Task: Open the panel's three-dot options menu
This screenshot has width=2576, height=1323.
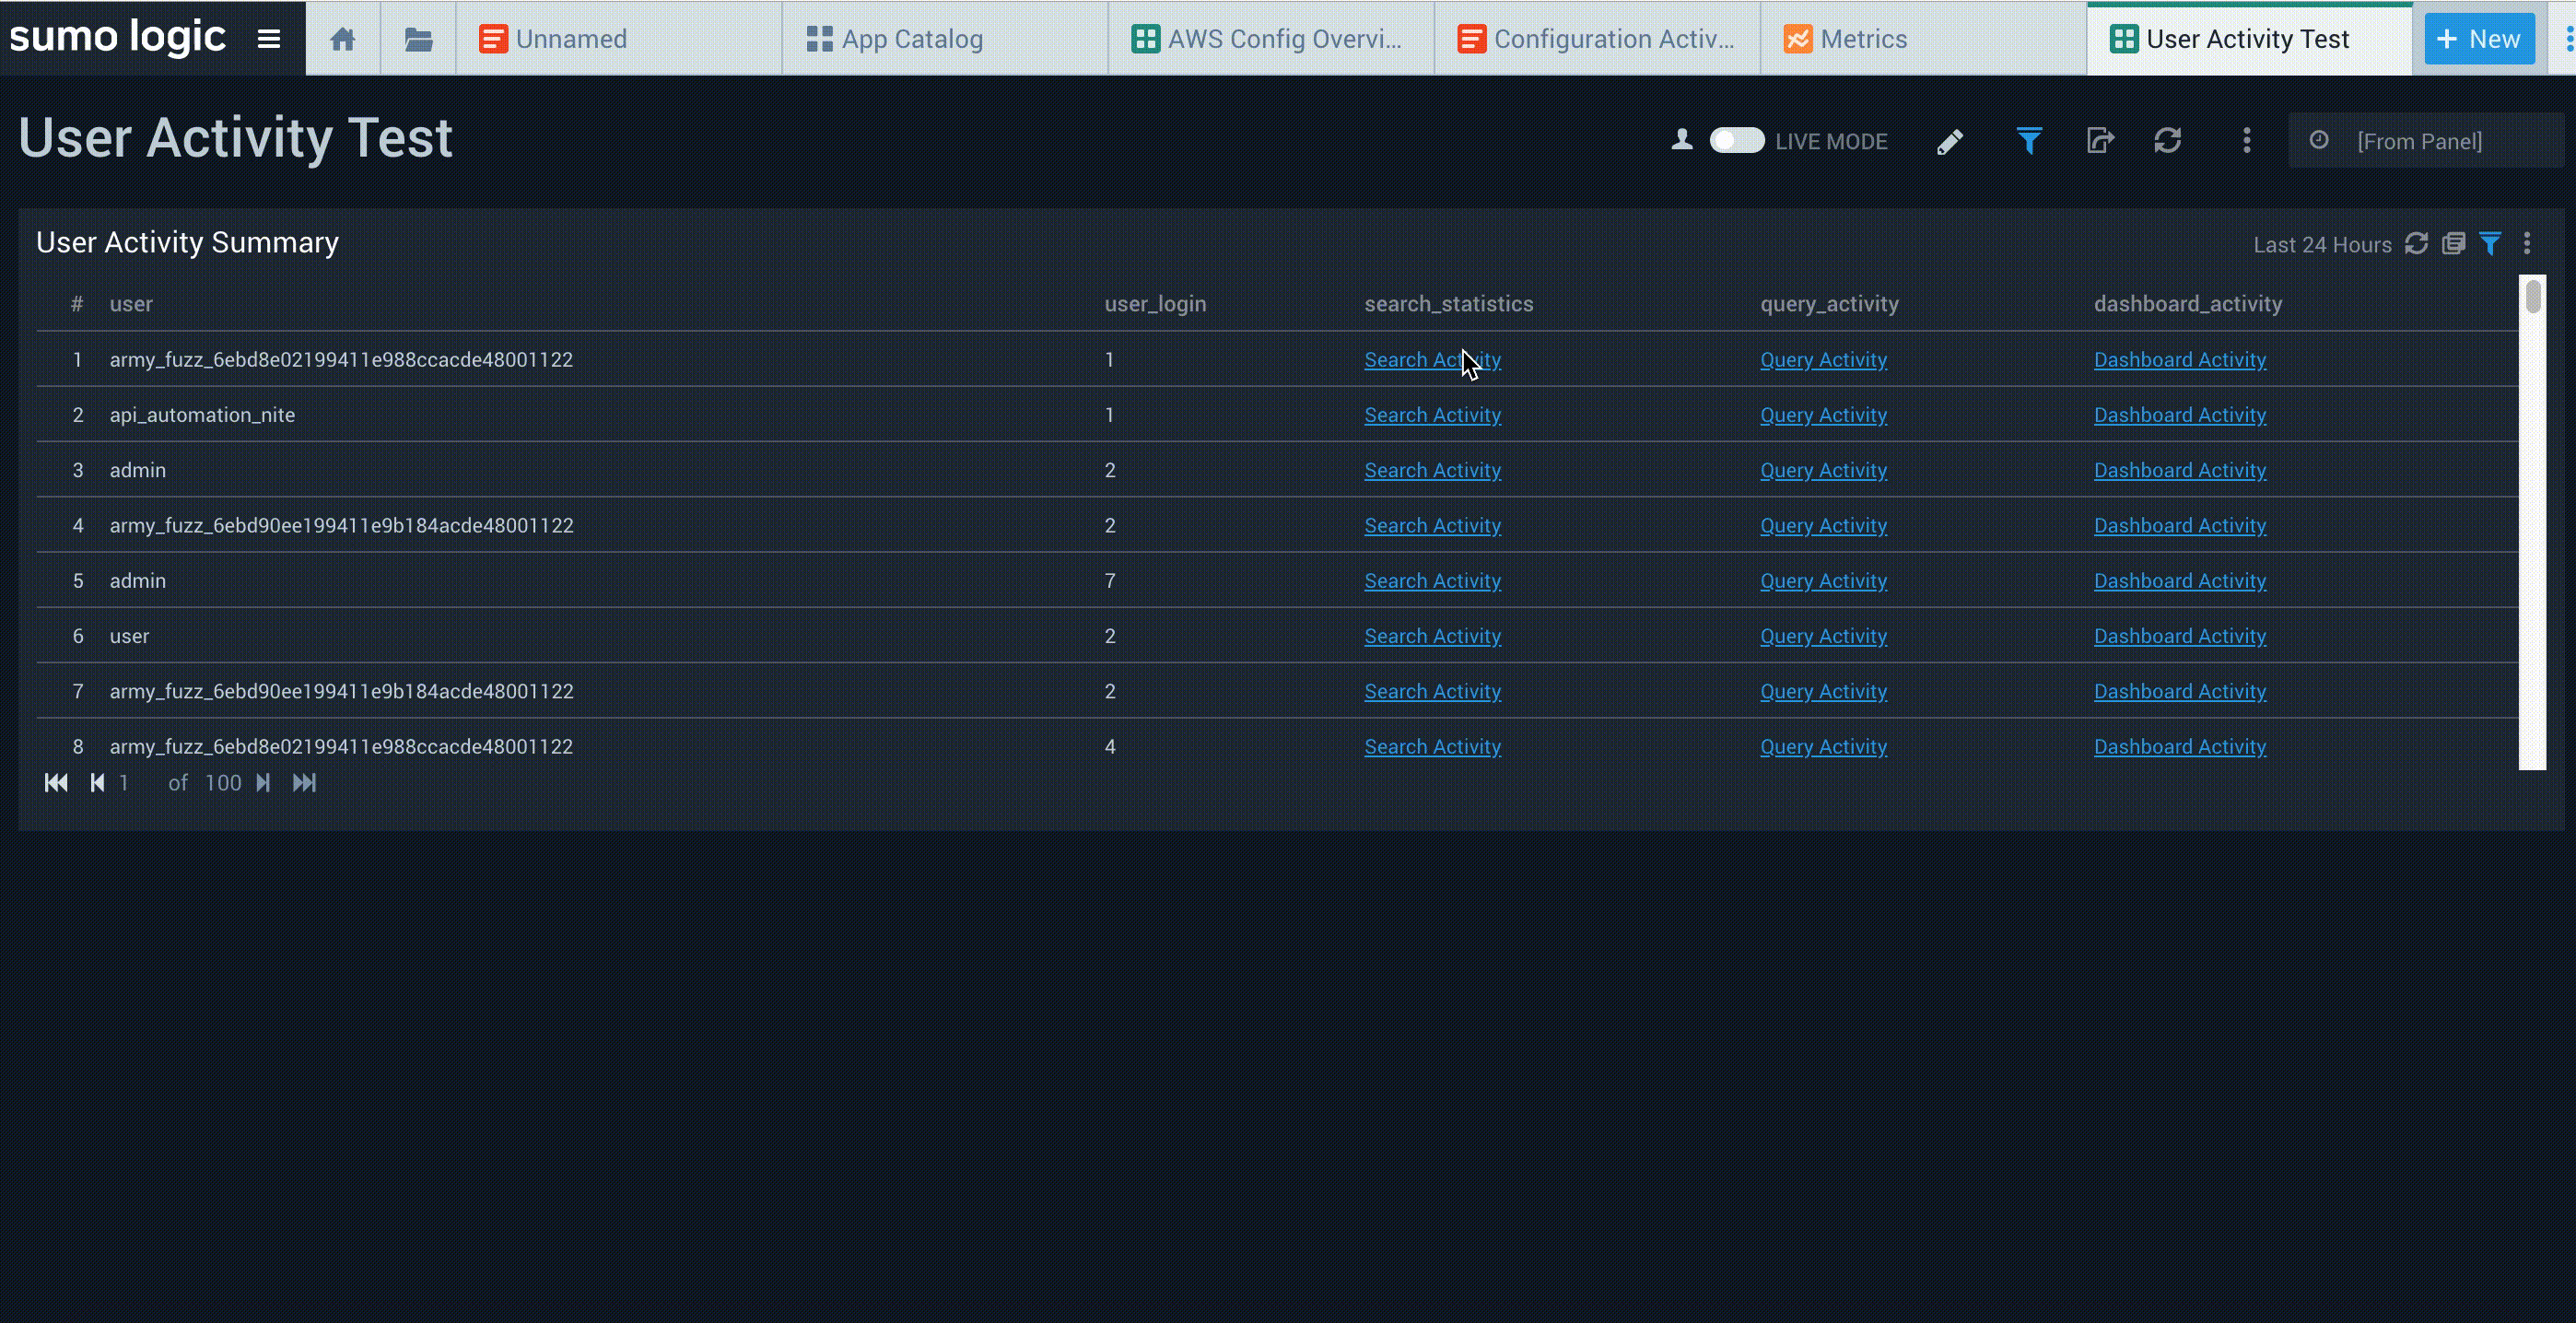Action: 2527,244
